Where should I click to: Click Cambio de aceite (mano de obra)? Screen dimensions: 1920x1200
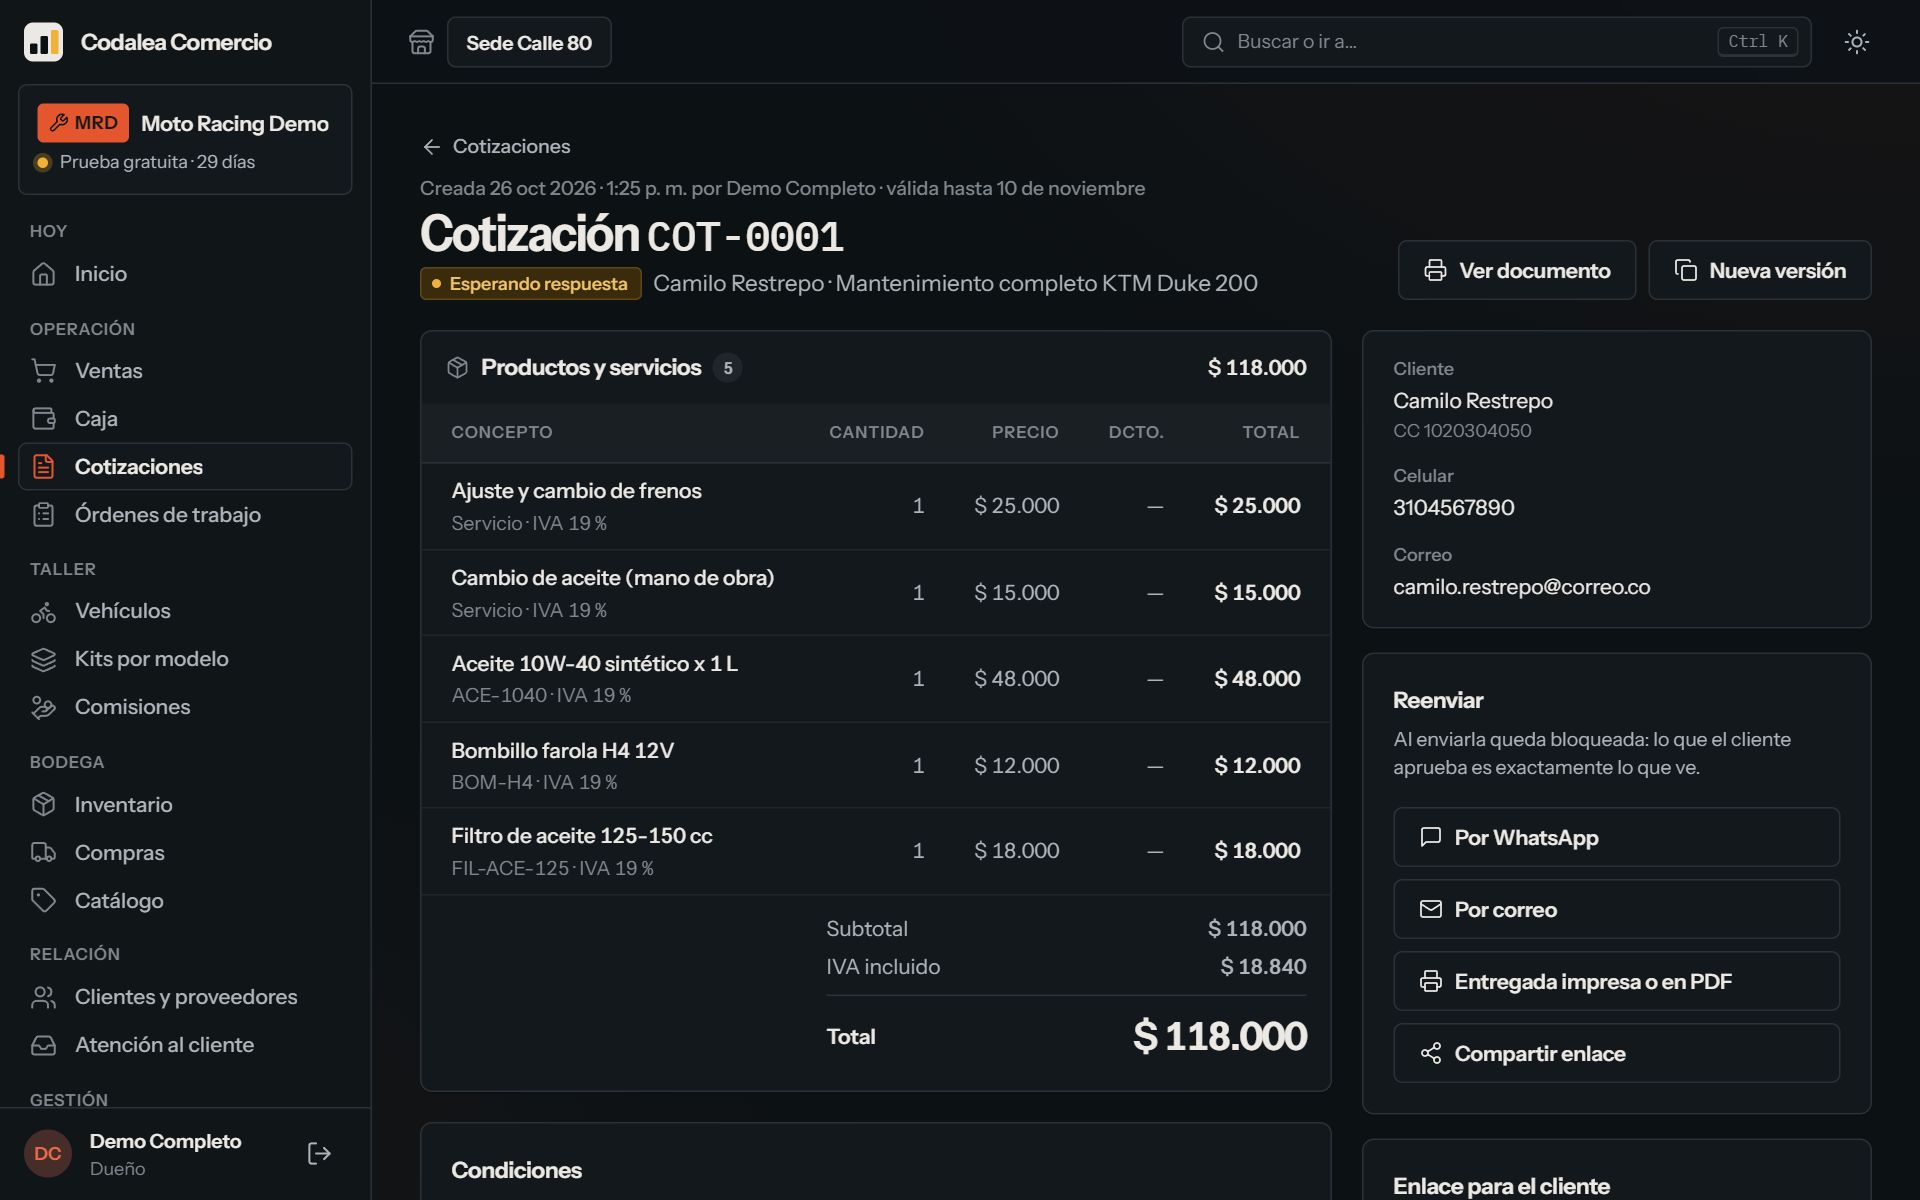click(x=612, y=578)
